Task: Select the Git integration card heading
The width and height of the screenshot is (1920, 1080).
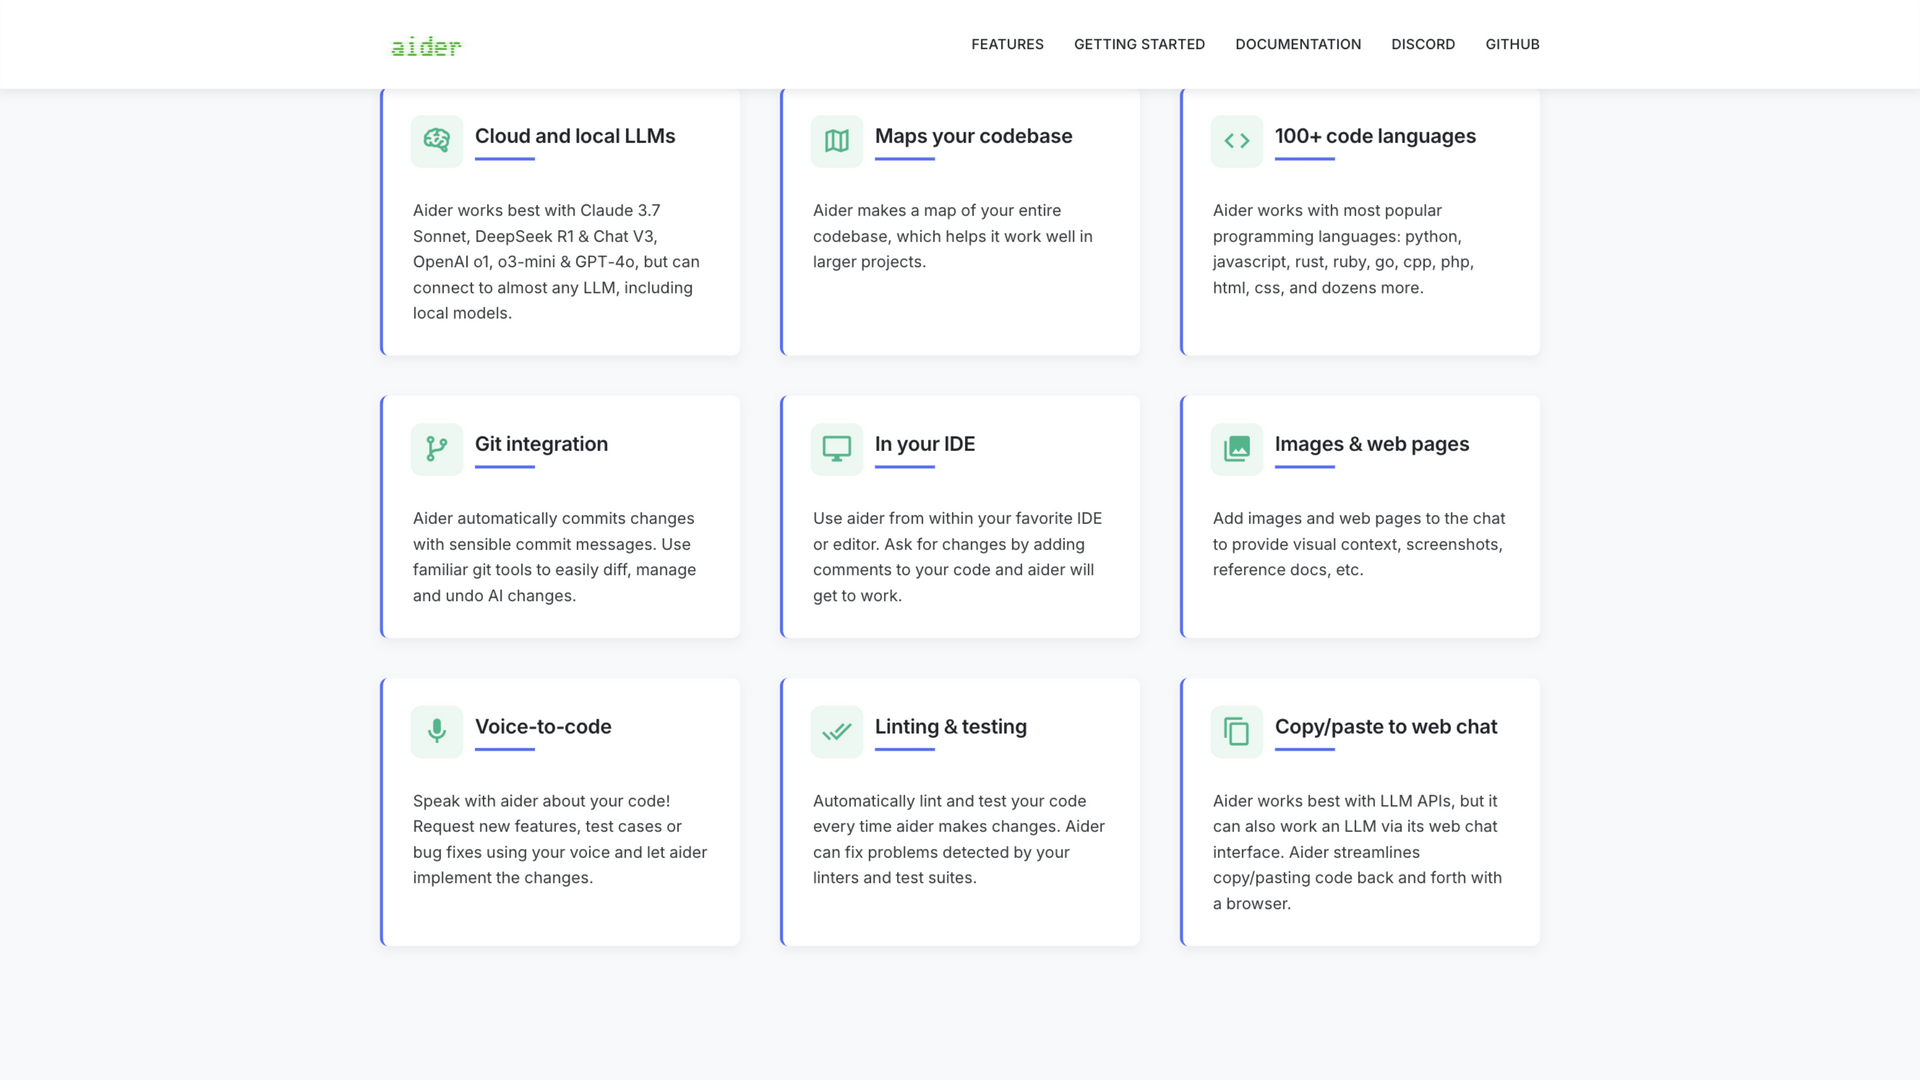Action: click(541, 444)
